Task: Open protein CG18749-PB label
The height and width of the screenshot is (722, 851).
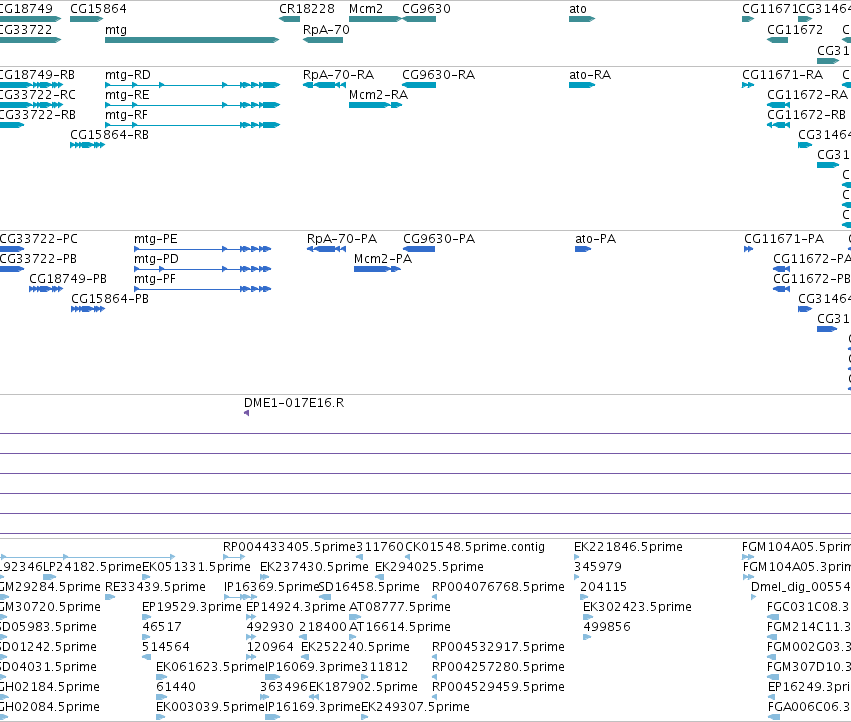Action: click(68, 279)
